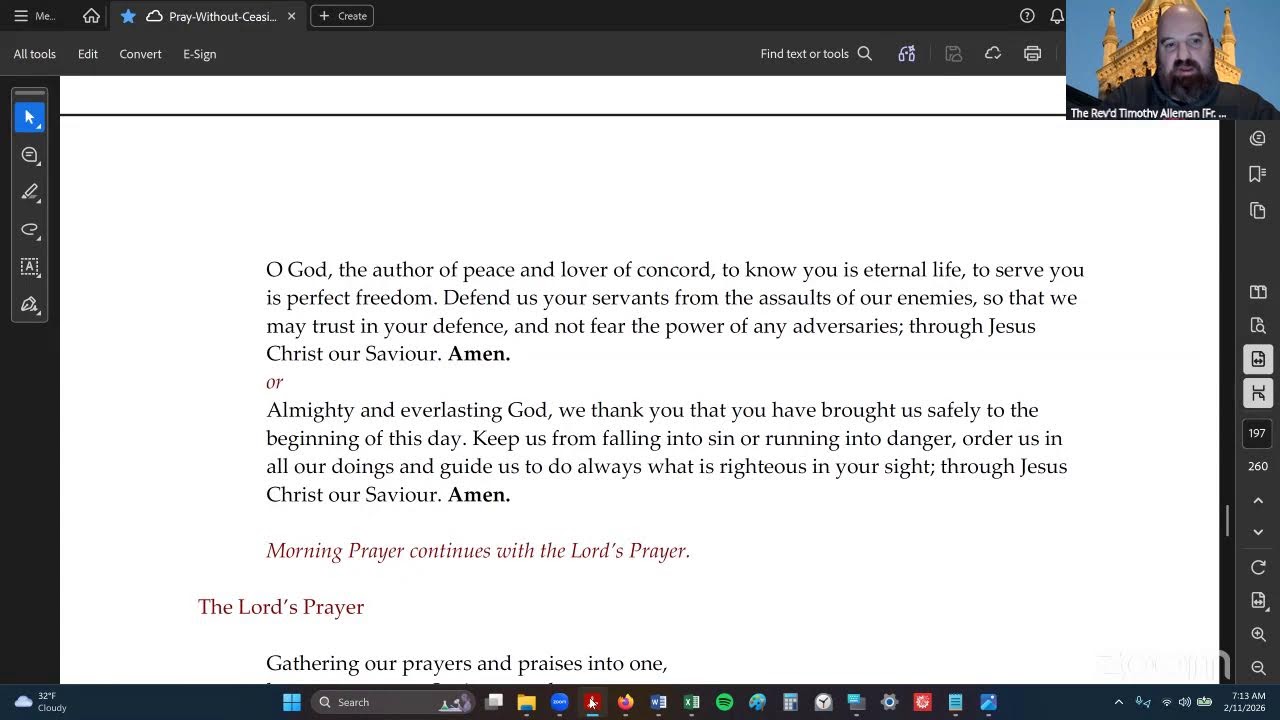Click the Zoom participant video thumbnail
This screenshot has height=720, width=1280.
(1173, 60)
